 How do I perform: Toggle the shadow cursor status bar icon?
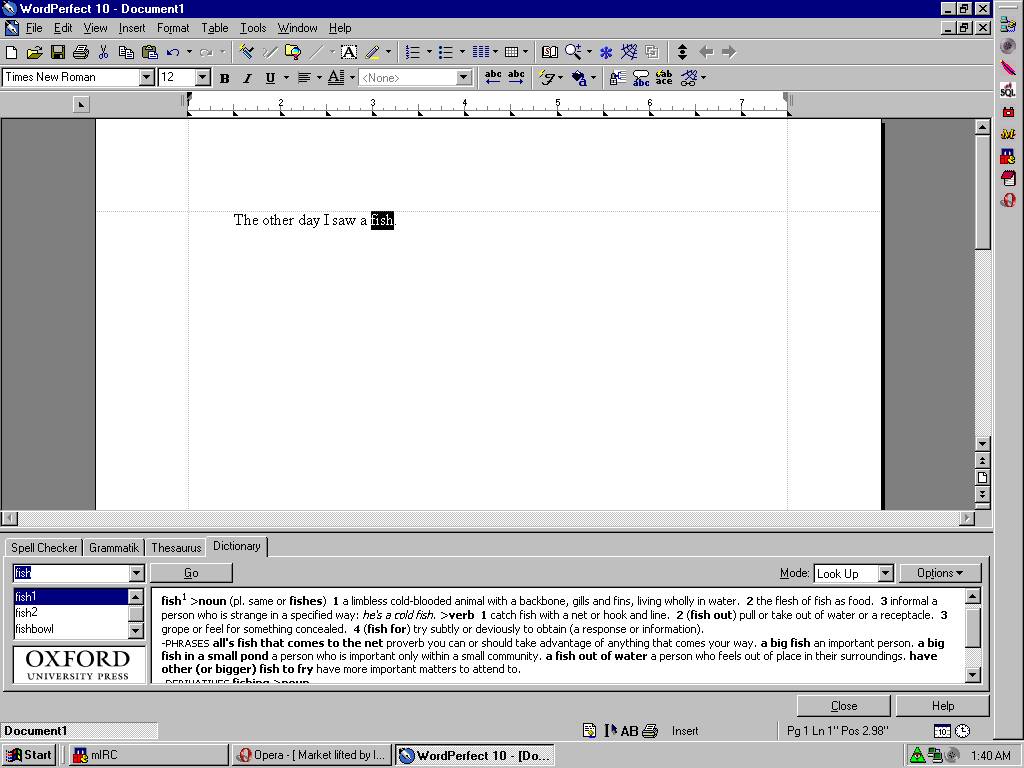click(611, 731)
